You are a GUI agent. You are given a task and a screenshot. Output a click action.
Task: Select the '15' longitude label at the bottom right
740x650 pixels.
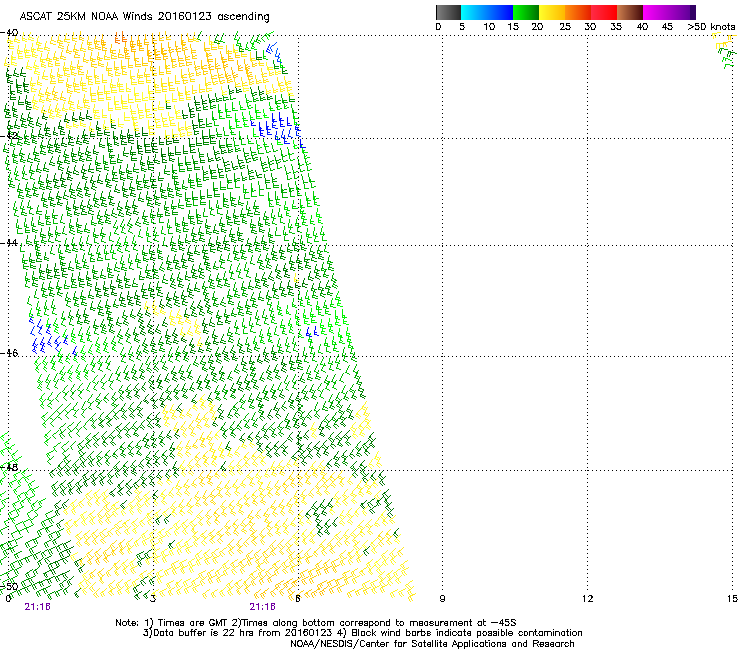(x=732, y=599)
